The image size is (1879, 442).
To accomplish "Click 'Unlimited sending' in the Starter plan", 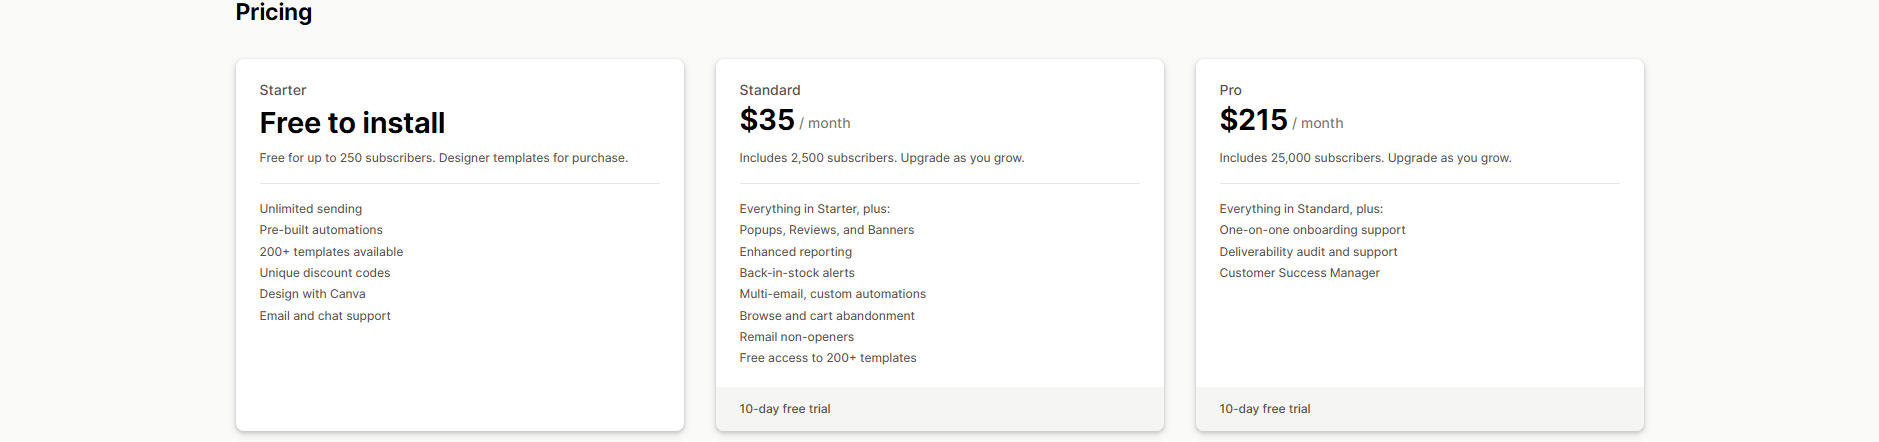I will point(311,209).
